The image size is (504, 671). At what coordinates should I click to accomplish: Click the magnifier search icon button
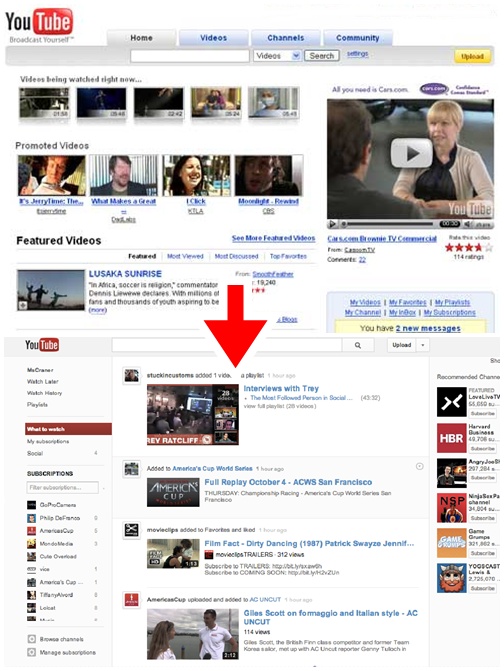(358, 345)
